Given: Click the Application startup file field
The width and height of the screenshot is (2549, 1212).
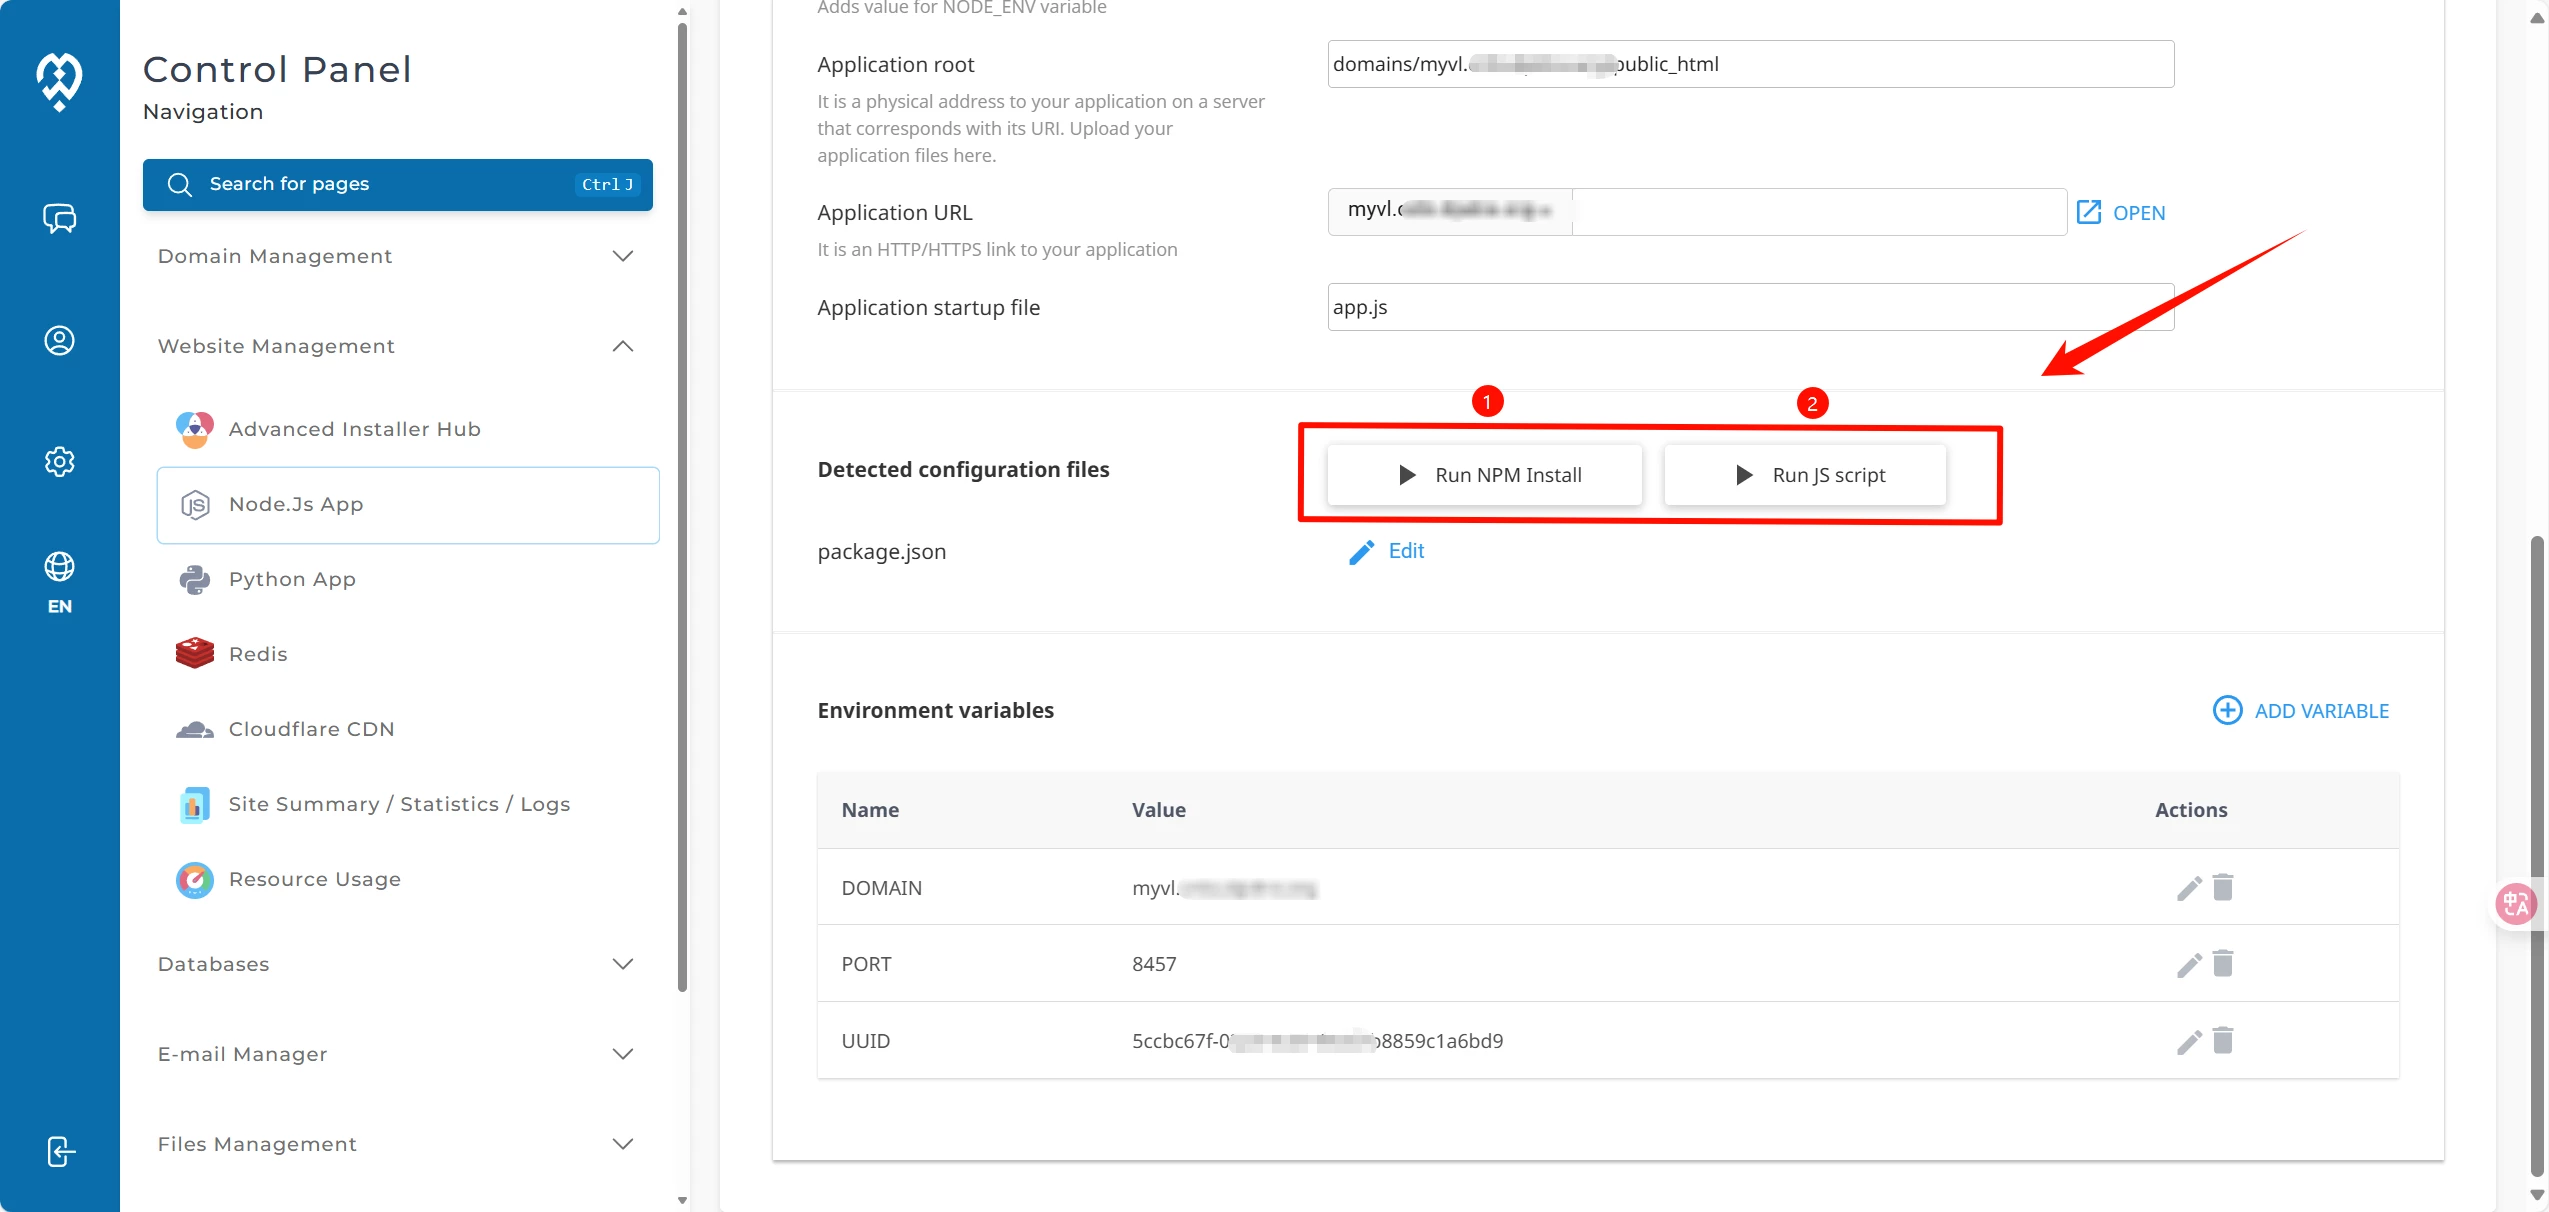Looking at the screenshot, I should [x=1750, y=308].
